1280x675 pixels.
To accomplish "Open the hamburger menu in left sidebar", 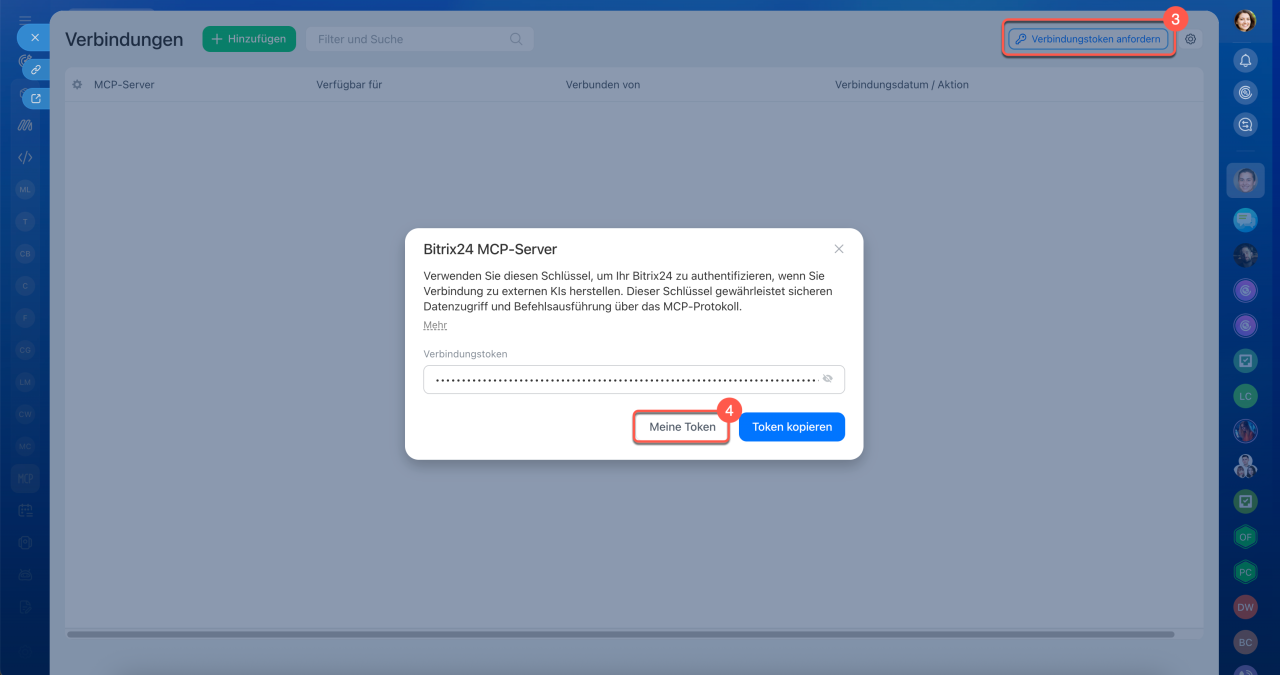I will [x=25, y=19].
